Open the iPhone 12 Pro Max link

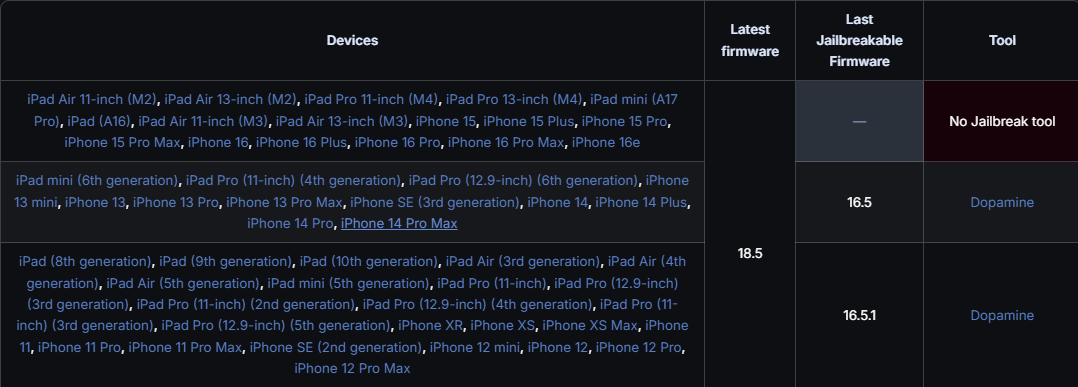(352, 368)
